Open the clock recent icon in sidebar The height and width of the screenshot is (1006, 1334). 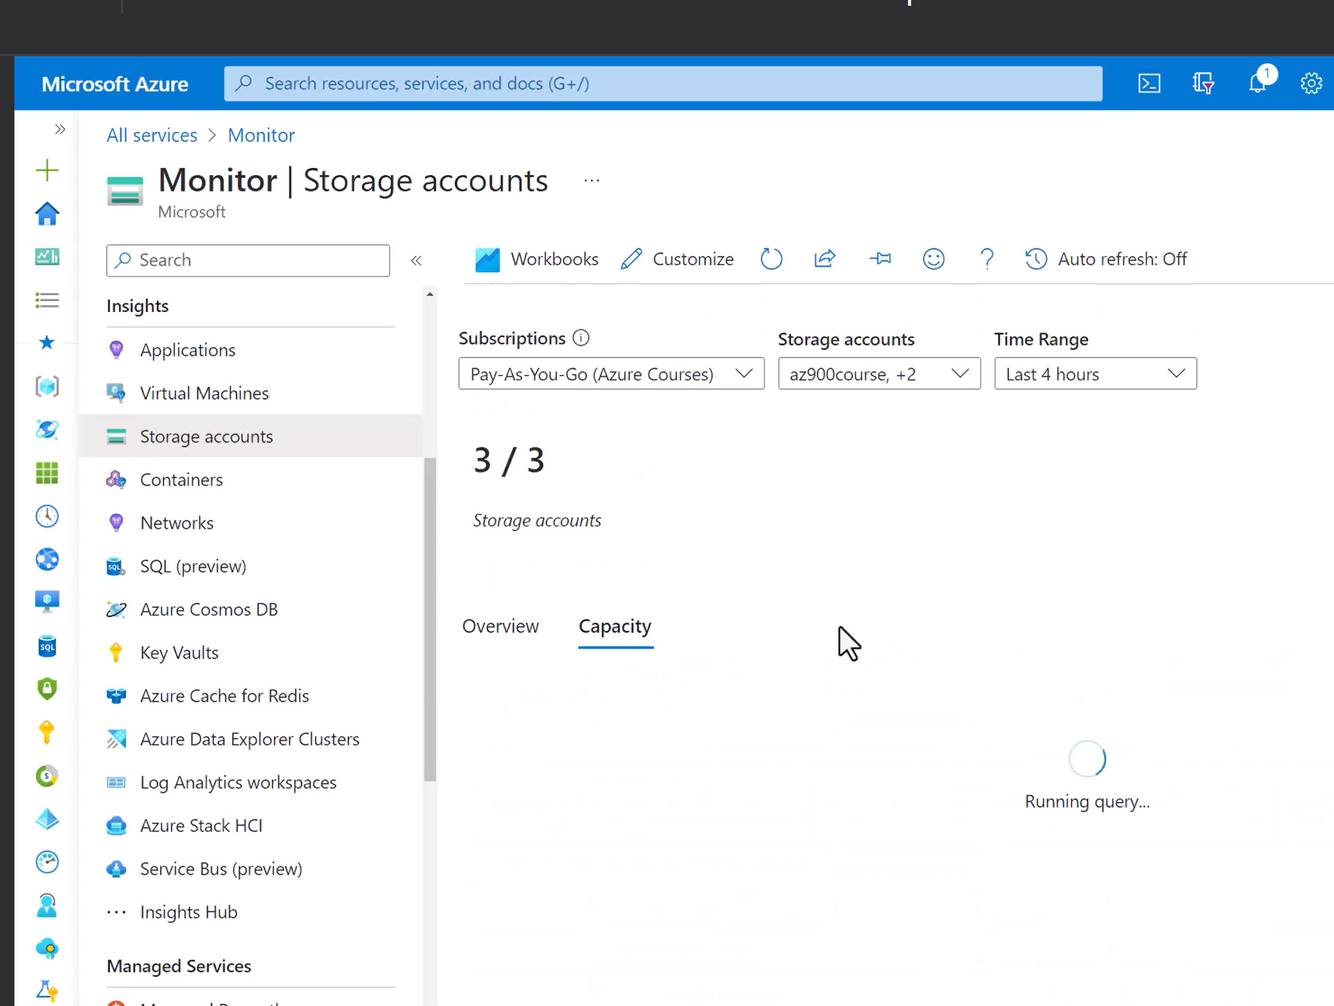coord(47,516)
